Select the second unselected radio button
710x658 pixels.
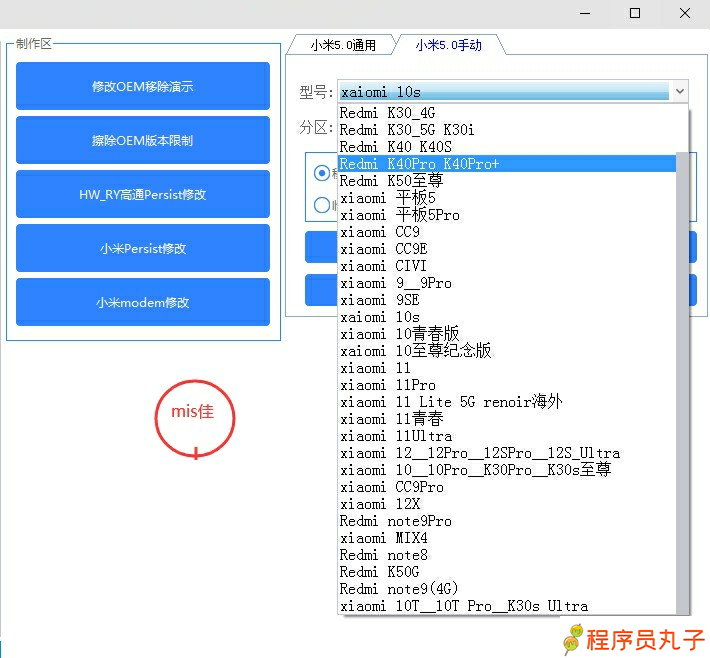coord(322,205)
